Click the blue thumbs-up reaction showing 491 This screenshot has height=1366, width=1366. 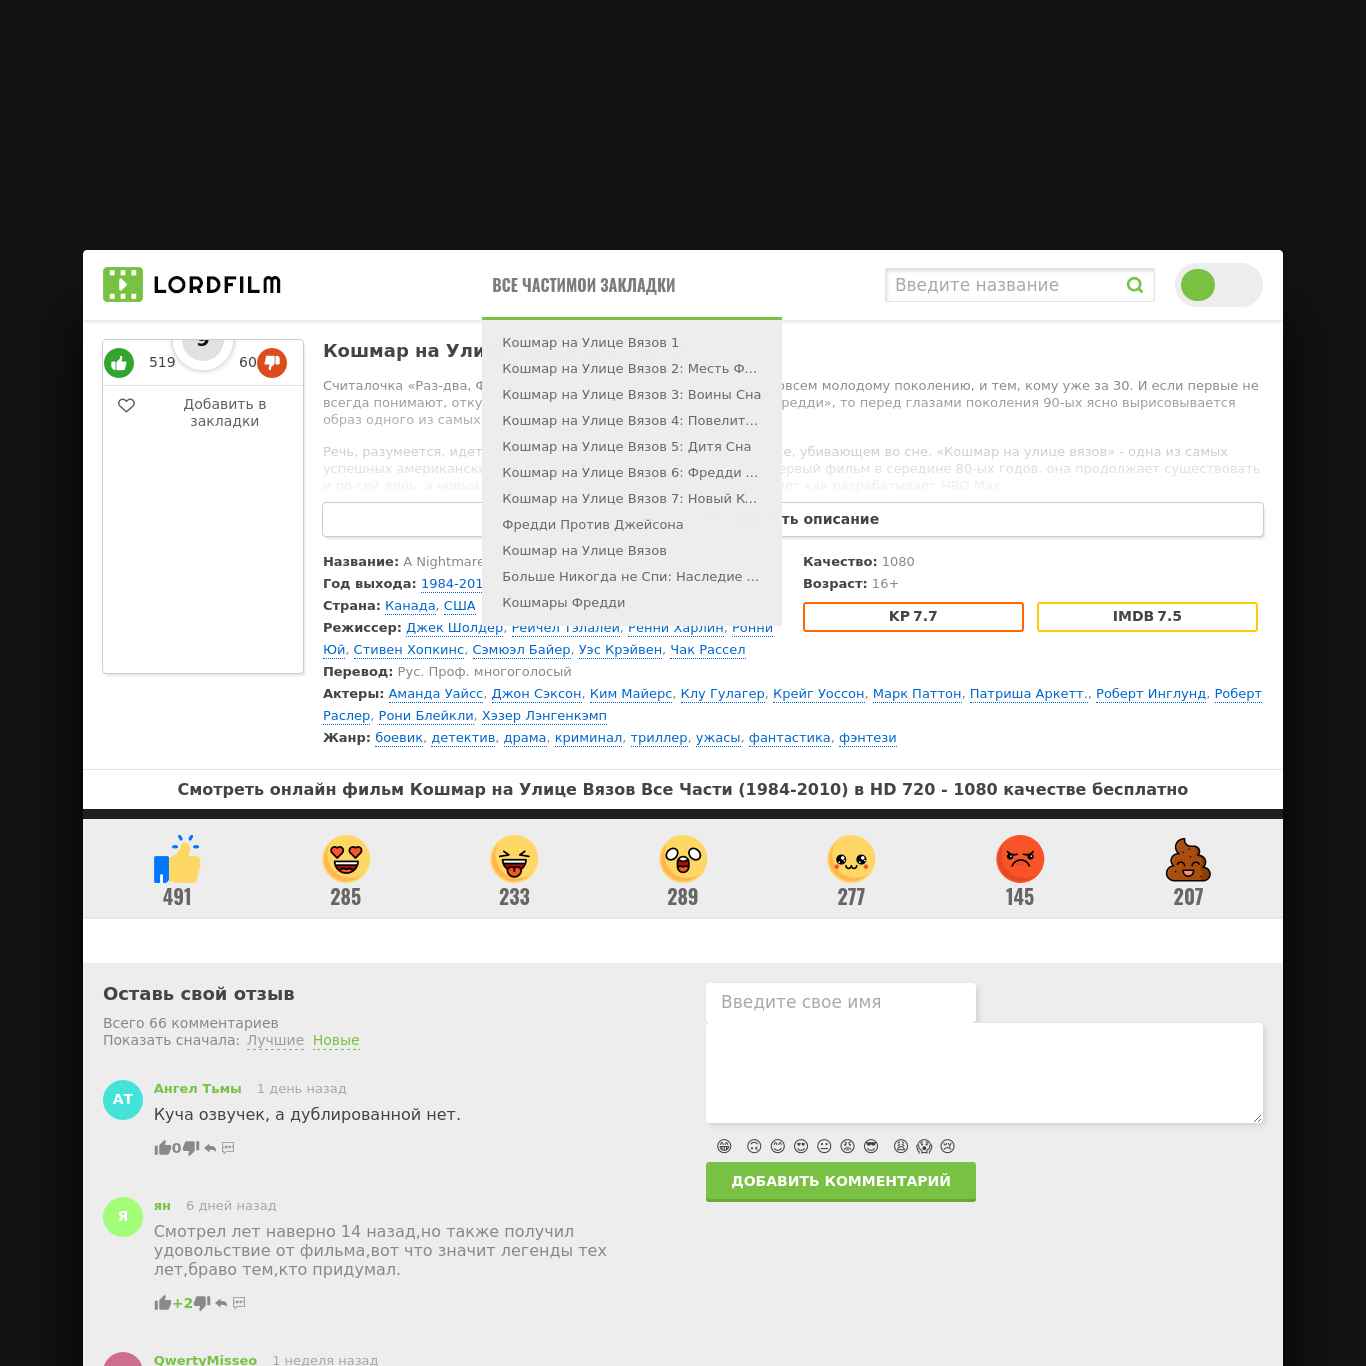click(177, 859)
